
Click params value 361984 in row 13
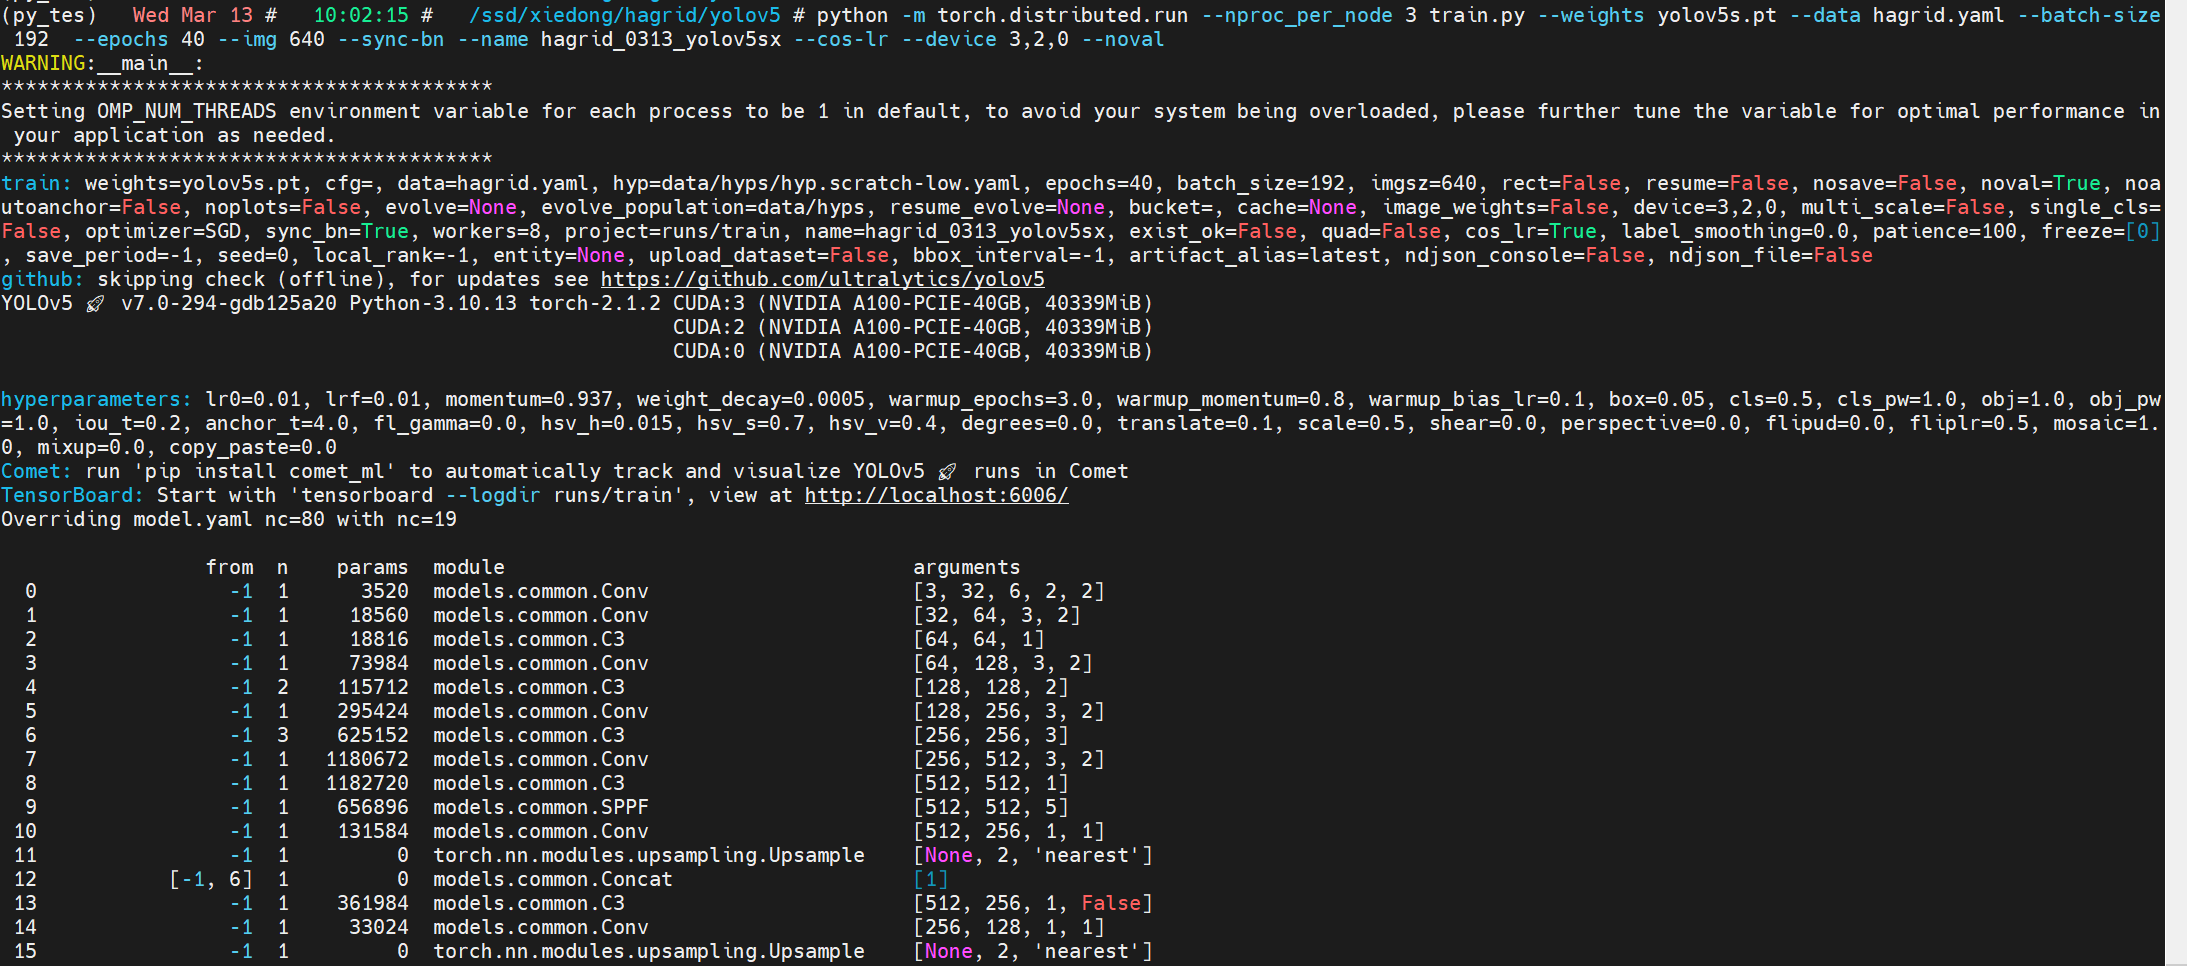click(x=372, y=903)
